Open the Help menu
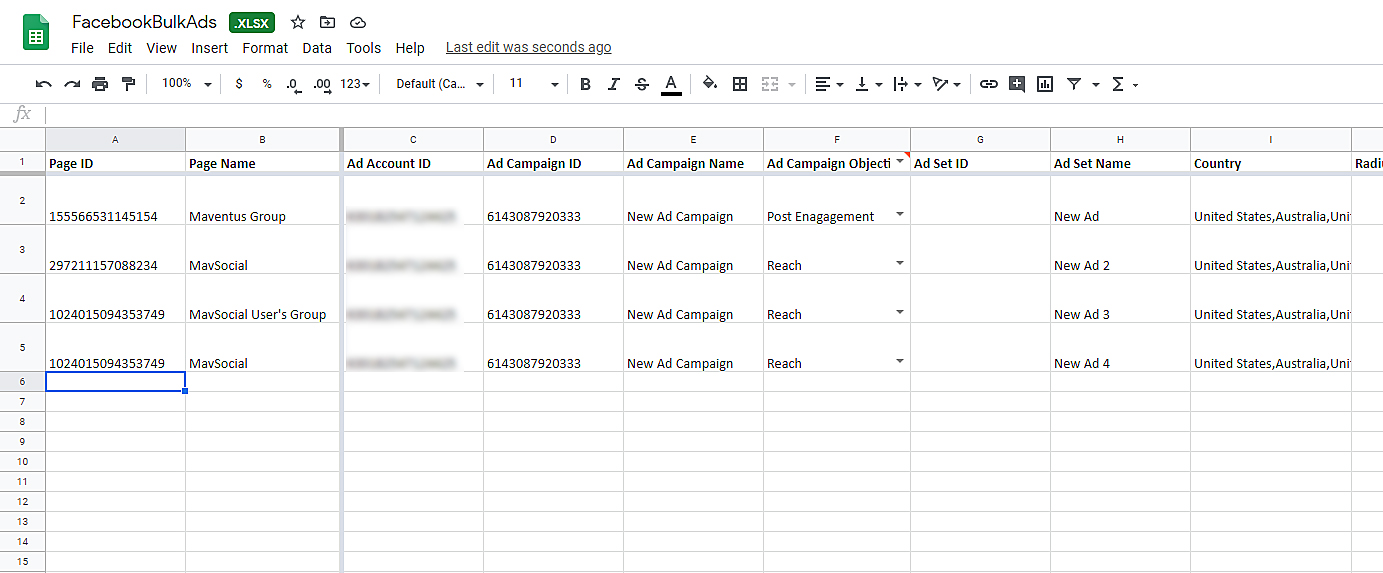The width and height of the screenshot is (1383, 573). [410, 47]
